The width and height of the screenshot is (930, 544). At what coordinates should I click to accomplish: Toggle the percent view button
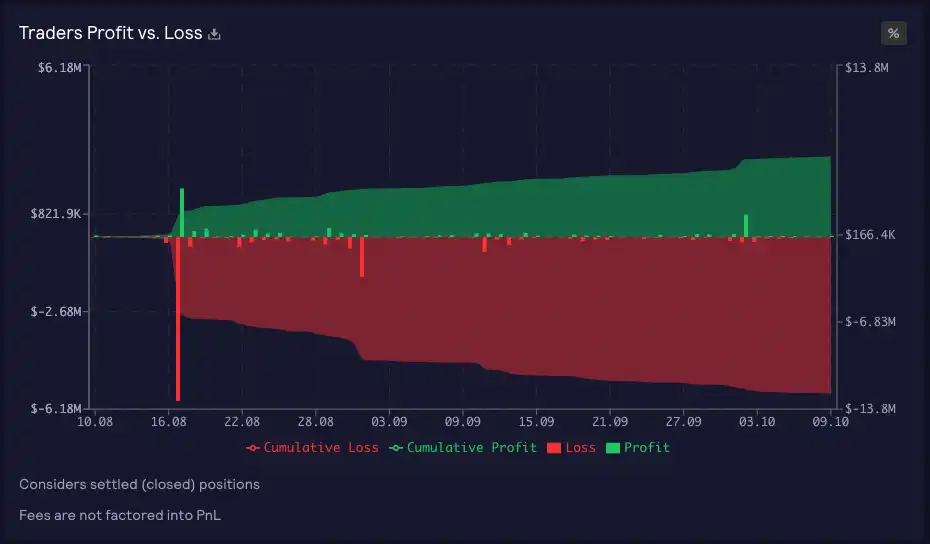[893, 33]
